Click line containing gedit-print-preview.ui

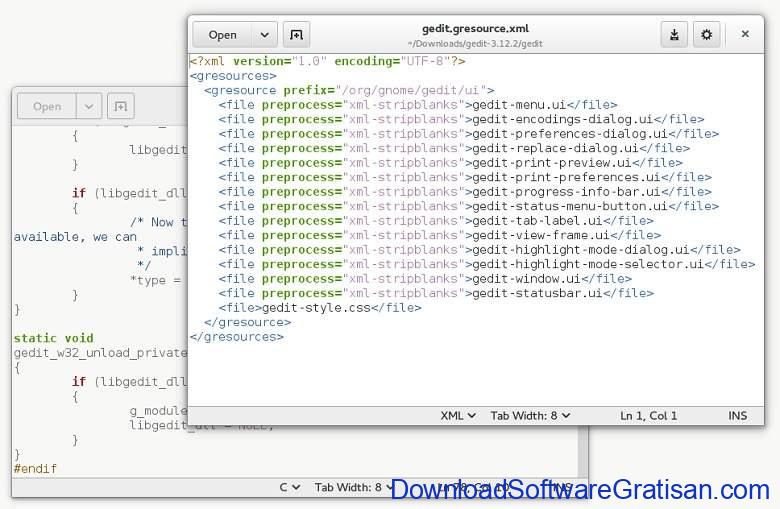click(450, 162)
